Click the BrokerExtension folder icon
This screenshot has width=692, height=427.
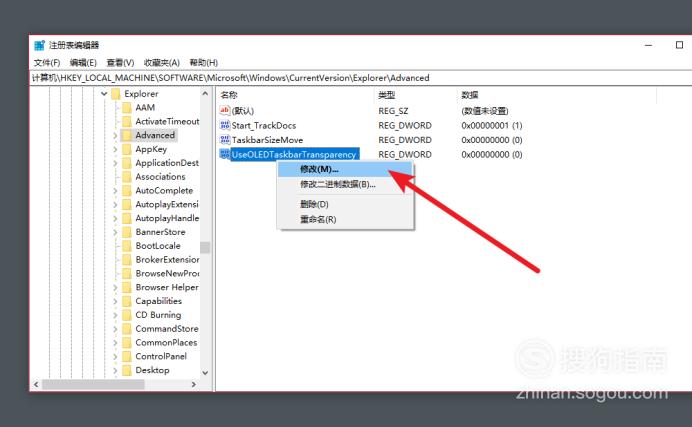(x=127, y=260)
